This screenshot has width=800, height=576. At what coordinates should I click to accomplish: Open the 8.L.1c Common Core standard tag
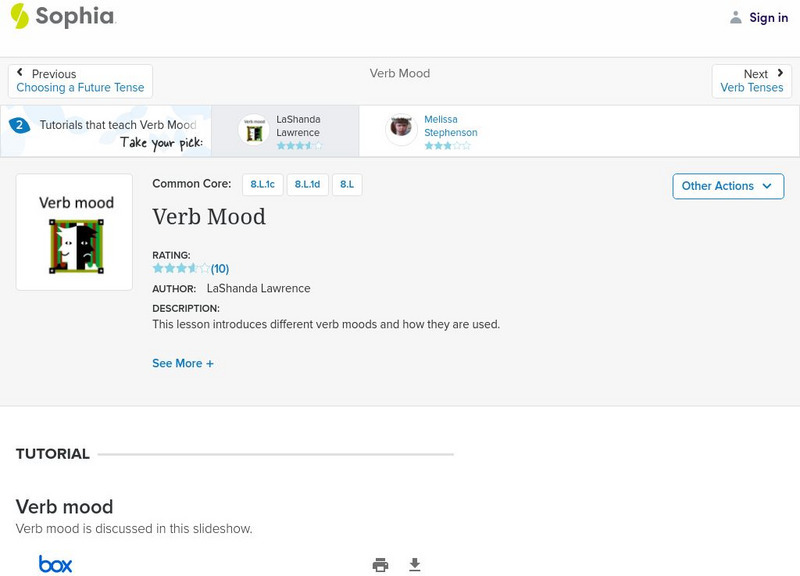[x=263, y=185]
